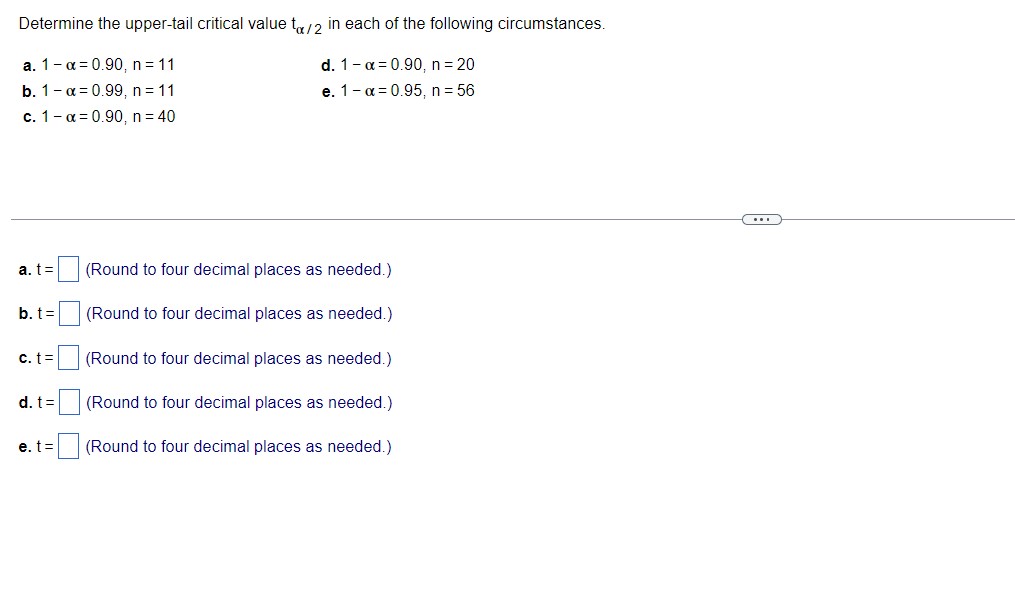Click the answer box for part c
Viewport: 1015px width, 597px height.
pos(67,357)
